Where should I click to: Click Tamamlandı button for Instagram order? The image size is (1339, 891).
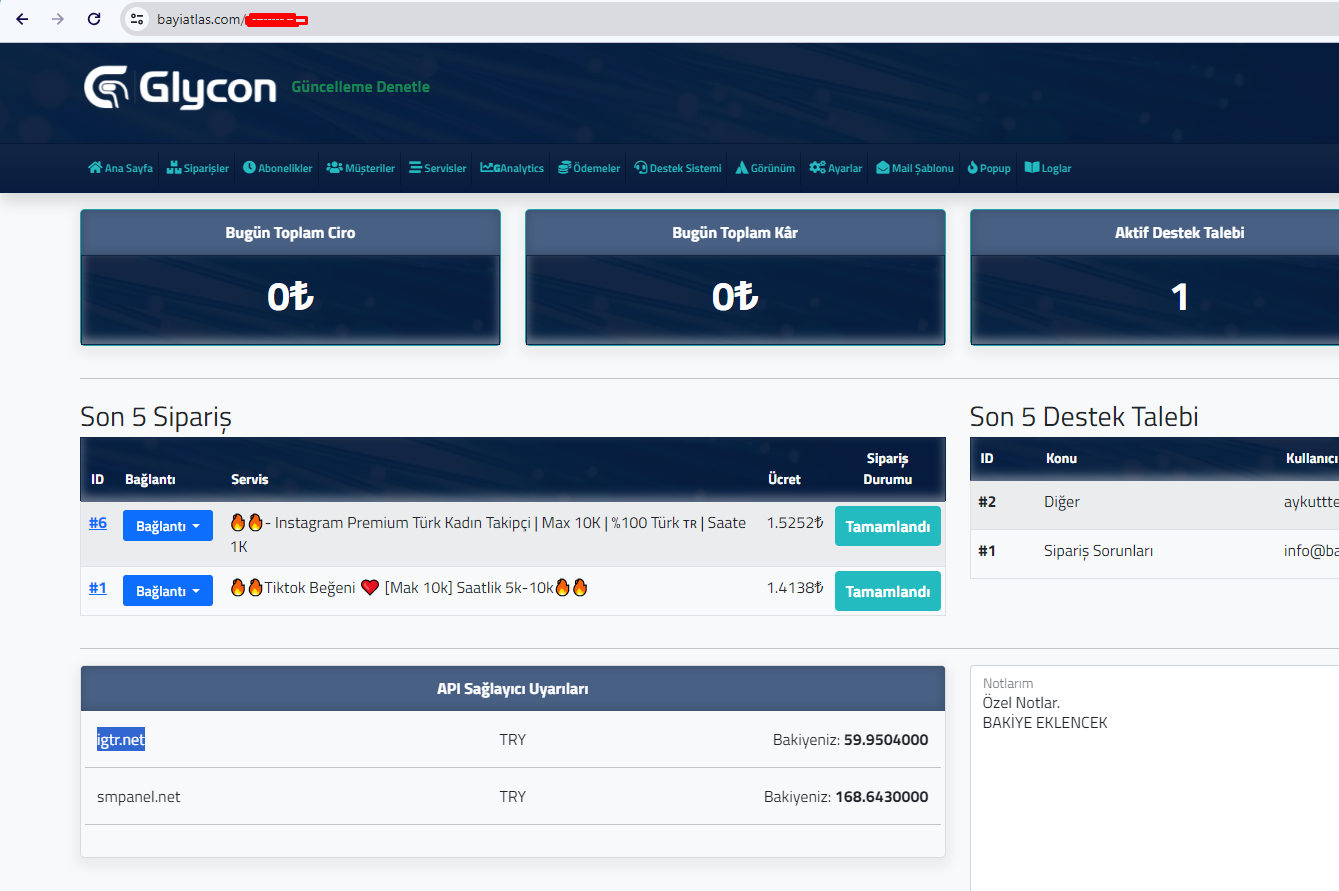point(888,526)
